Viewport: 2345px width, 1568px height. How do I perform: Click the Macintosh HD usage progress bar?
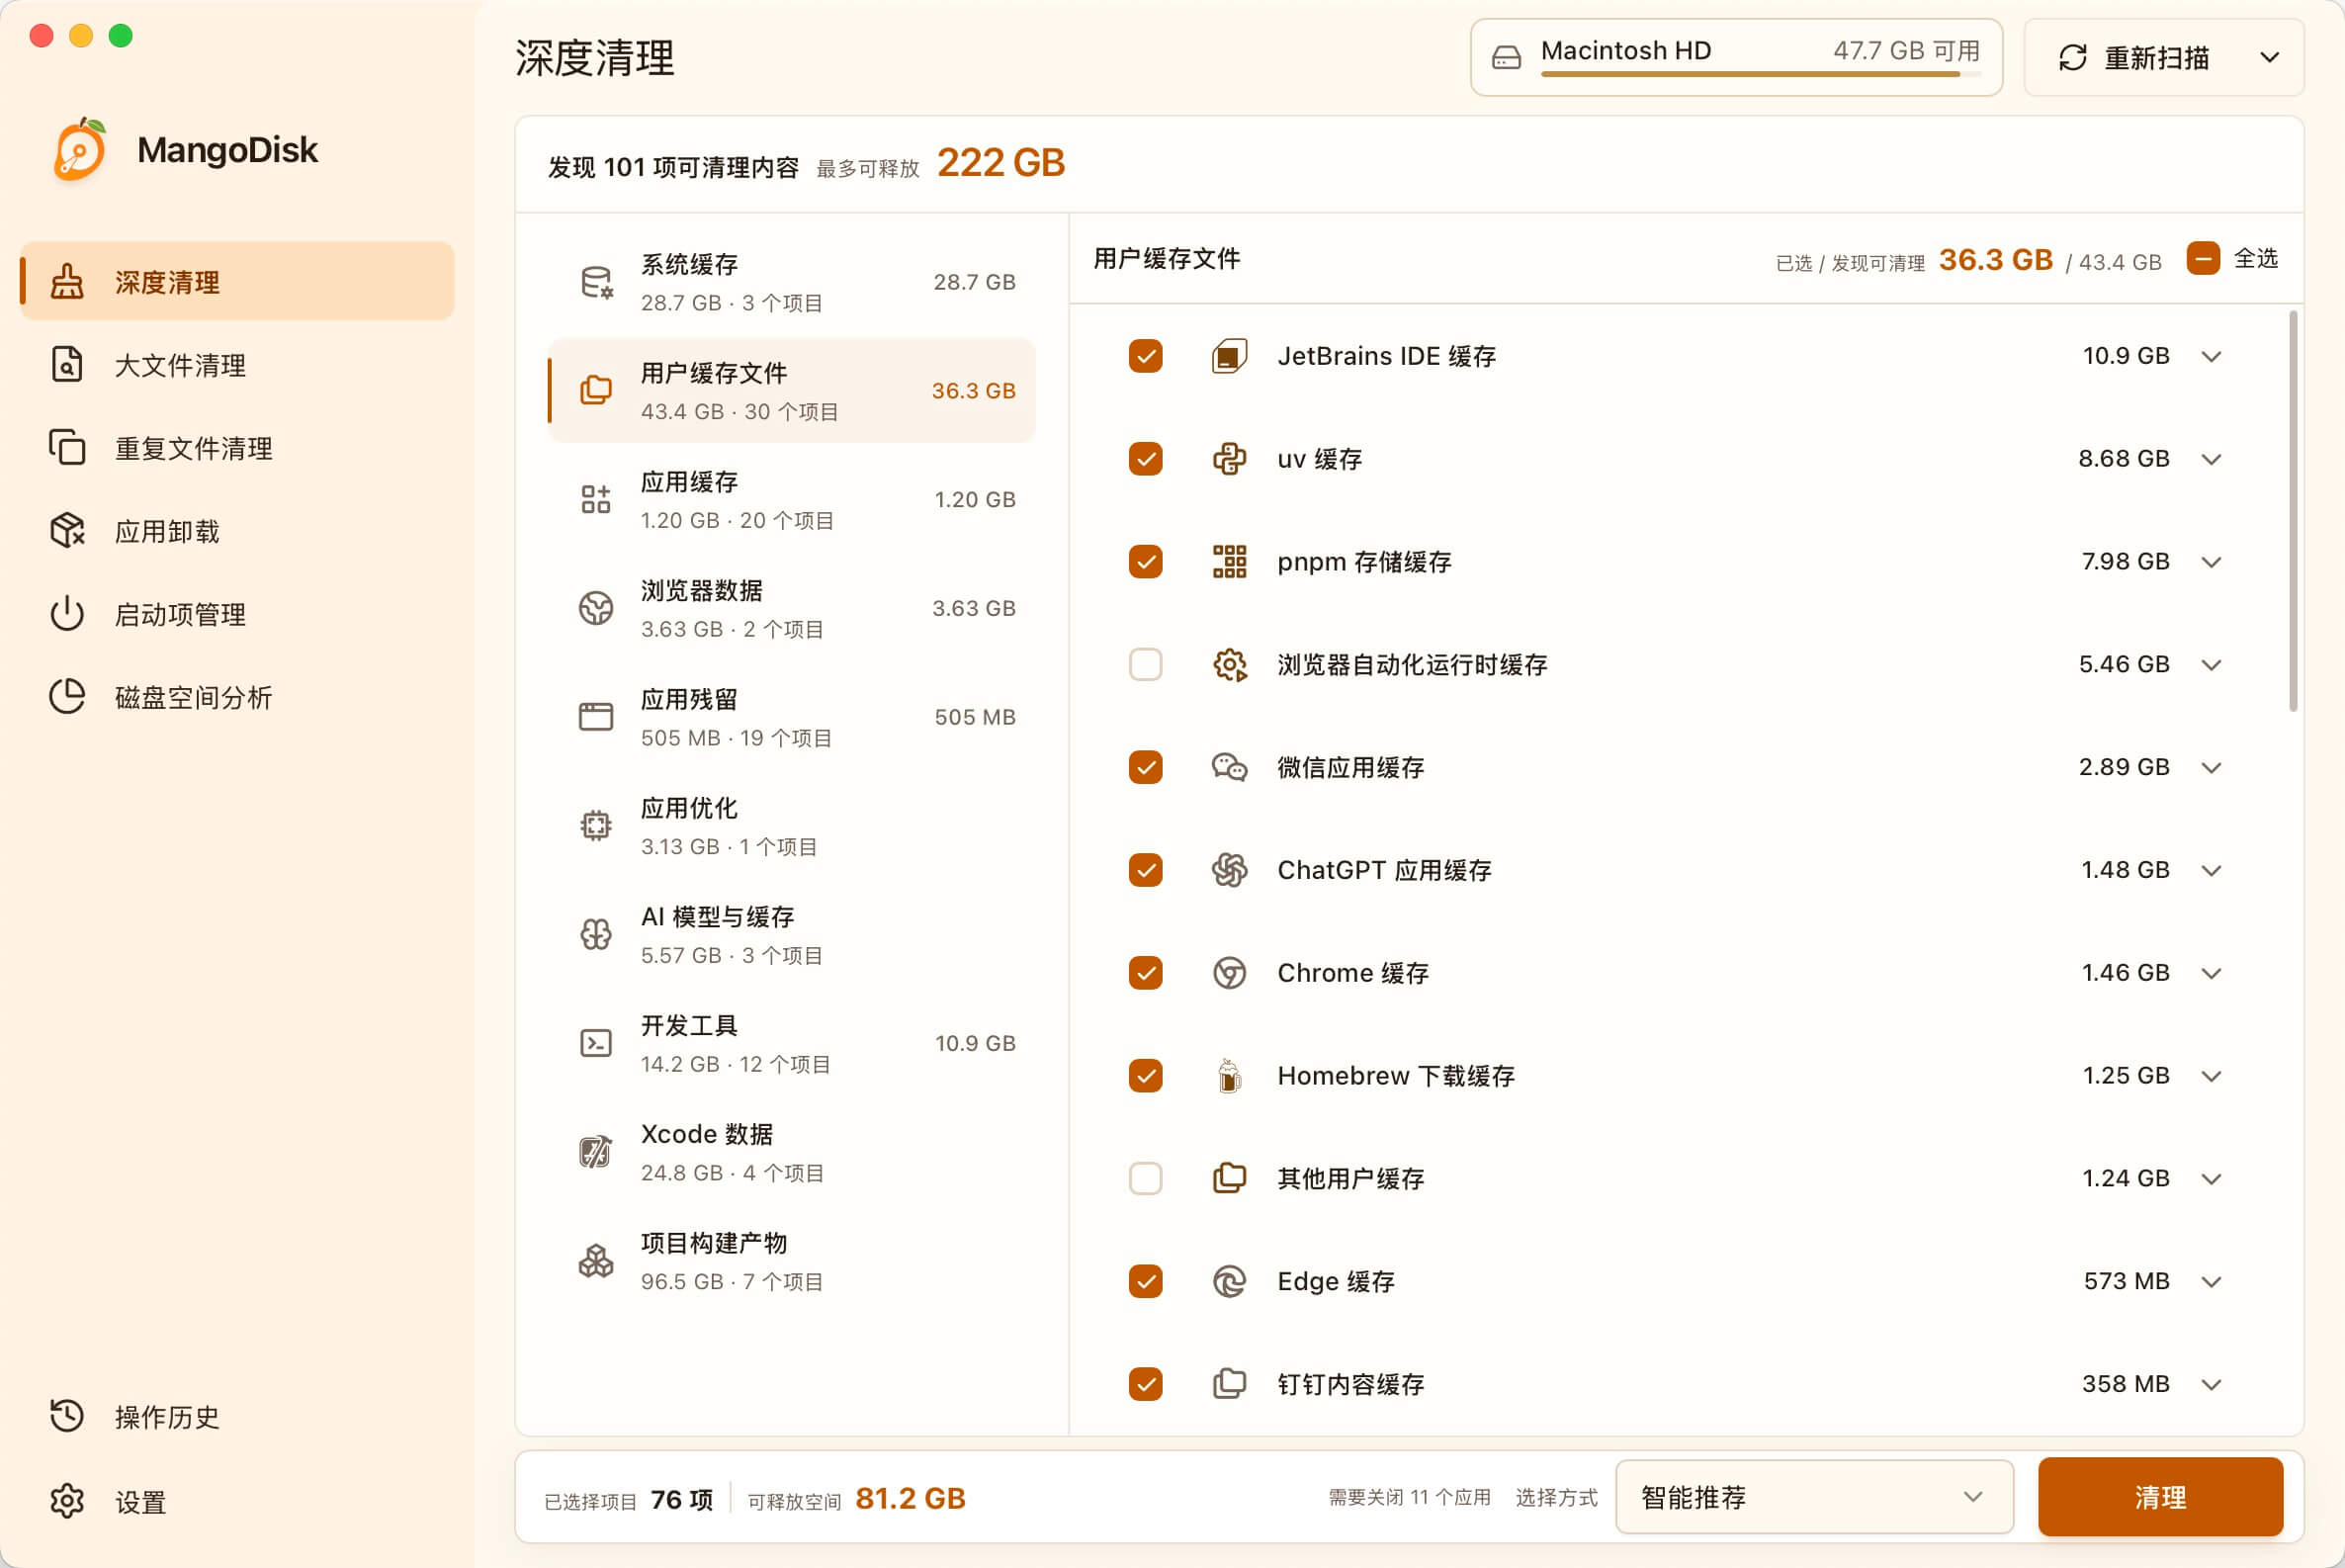1760,74
